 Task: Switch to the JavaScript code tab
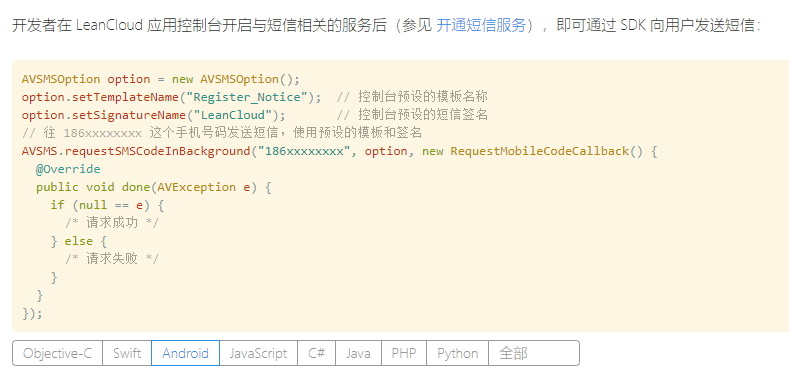pyautogui.click(x=258, y=353)
